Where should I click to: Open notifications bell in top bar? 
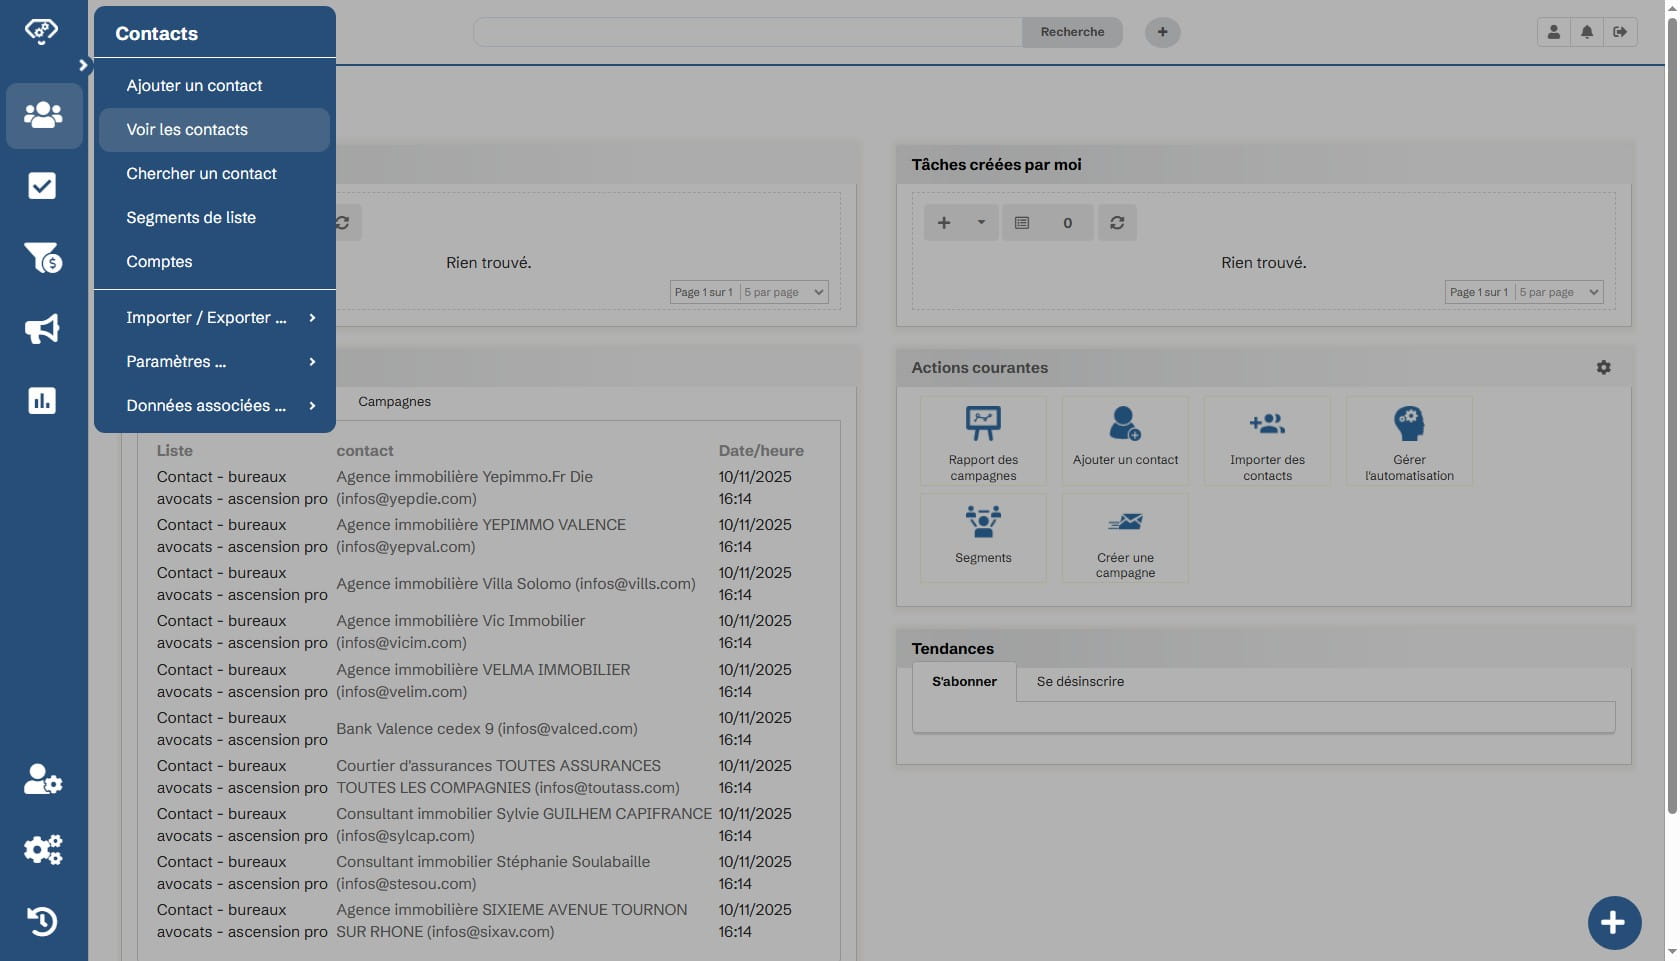pos(1586,31)
